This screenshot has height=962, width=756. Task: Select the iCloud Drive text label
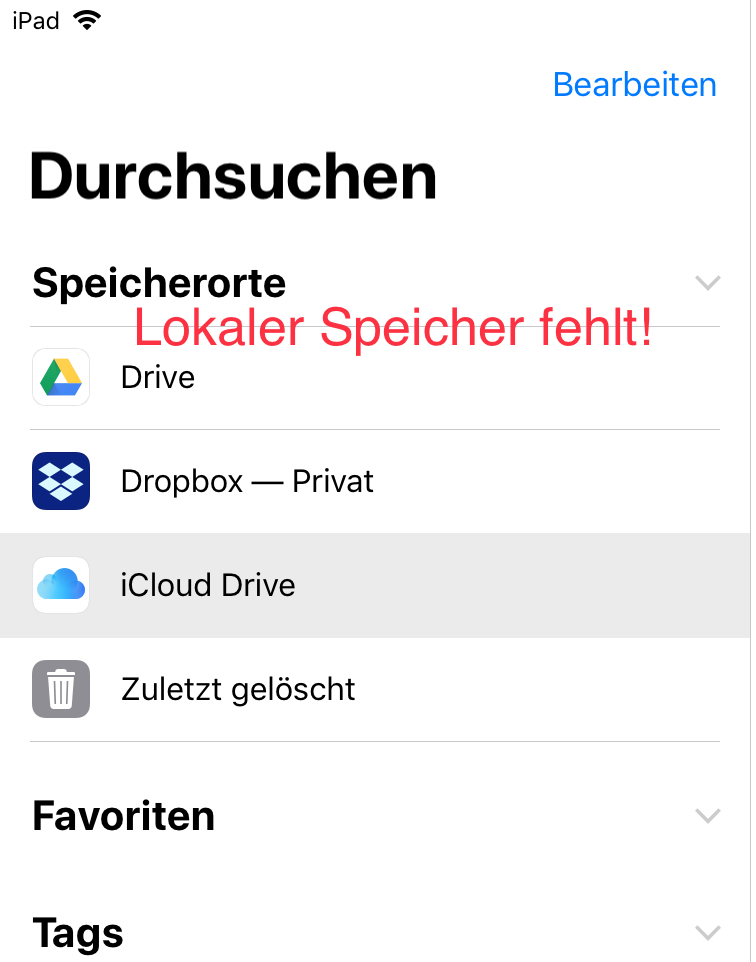point(208,585)
